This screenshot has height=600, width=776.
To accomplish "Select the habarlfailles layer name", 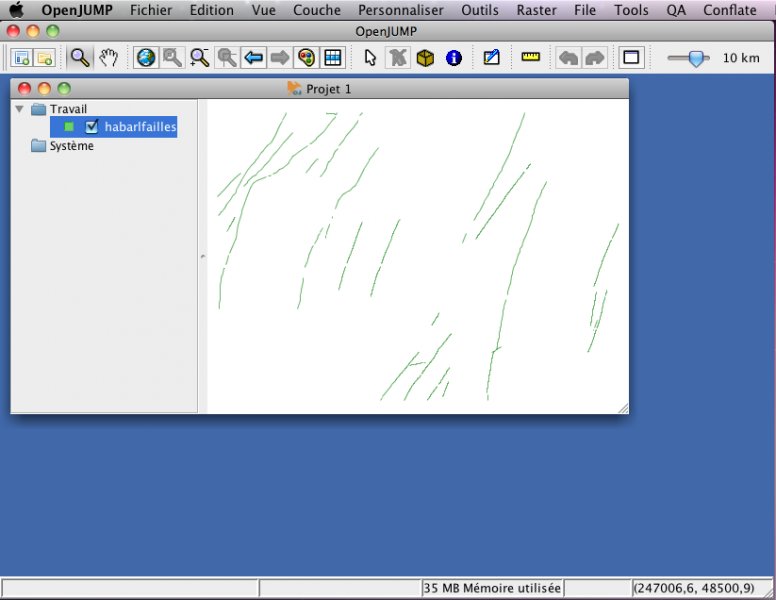I will (140, 127).
